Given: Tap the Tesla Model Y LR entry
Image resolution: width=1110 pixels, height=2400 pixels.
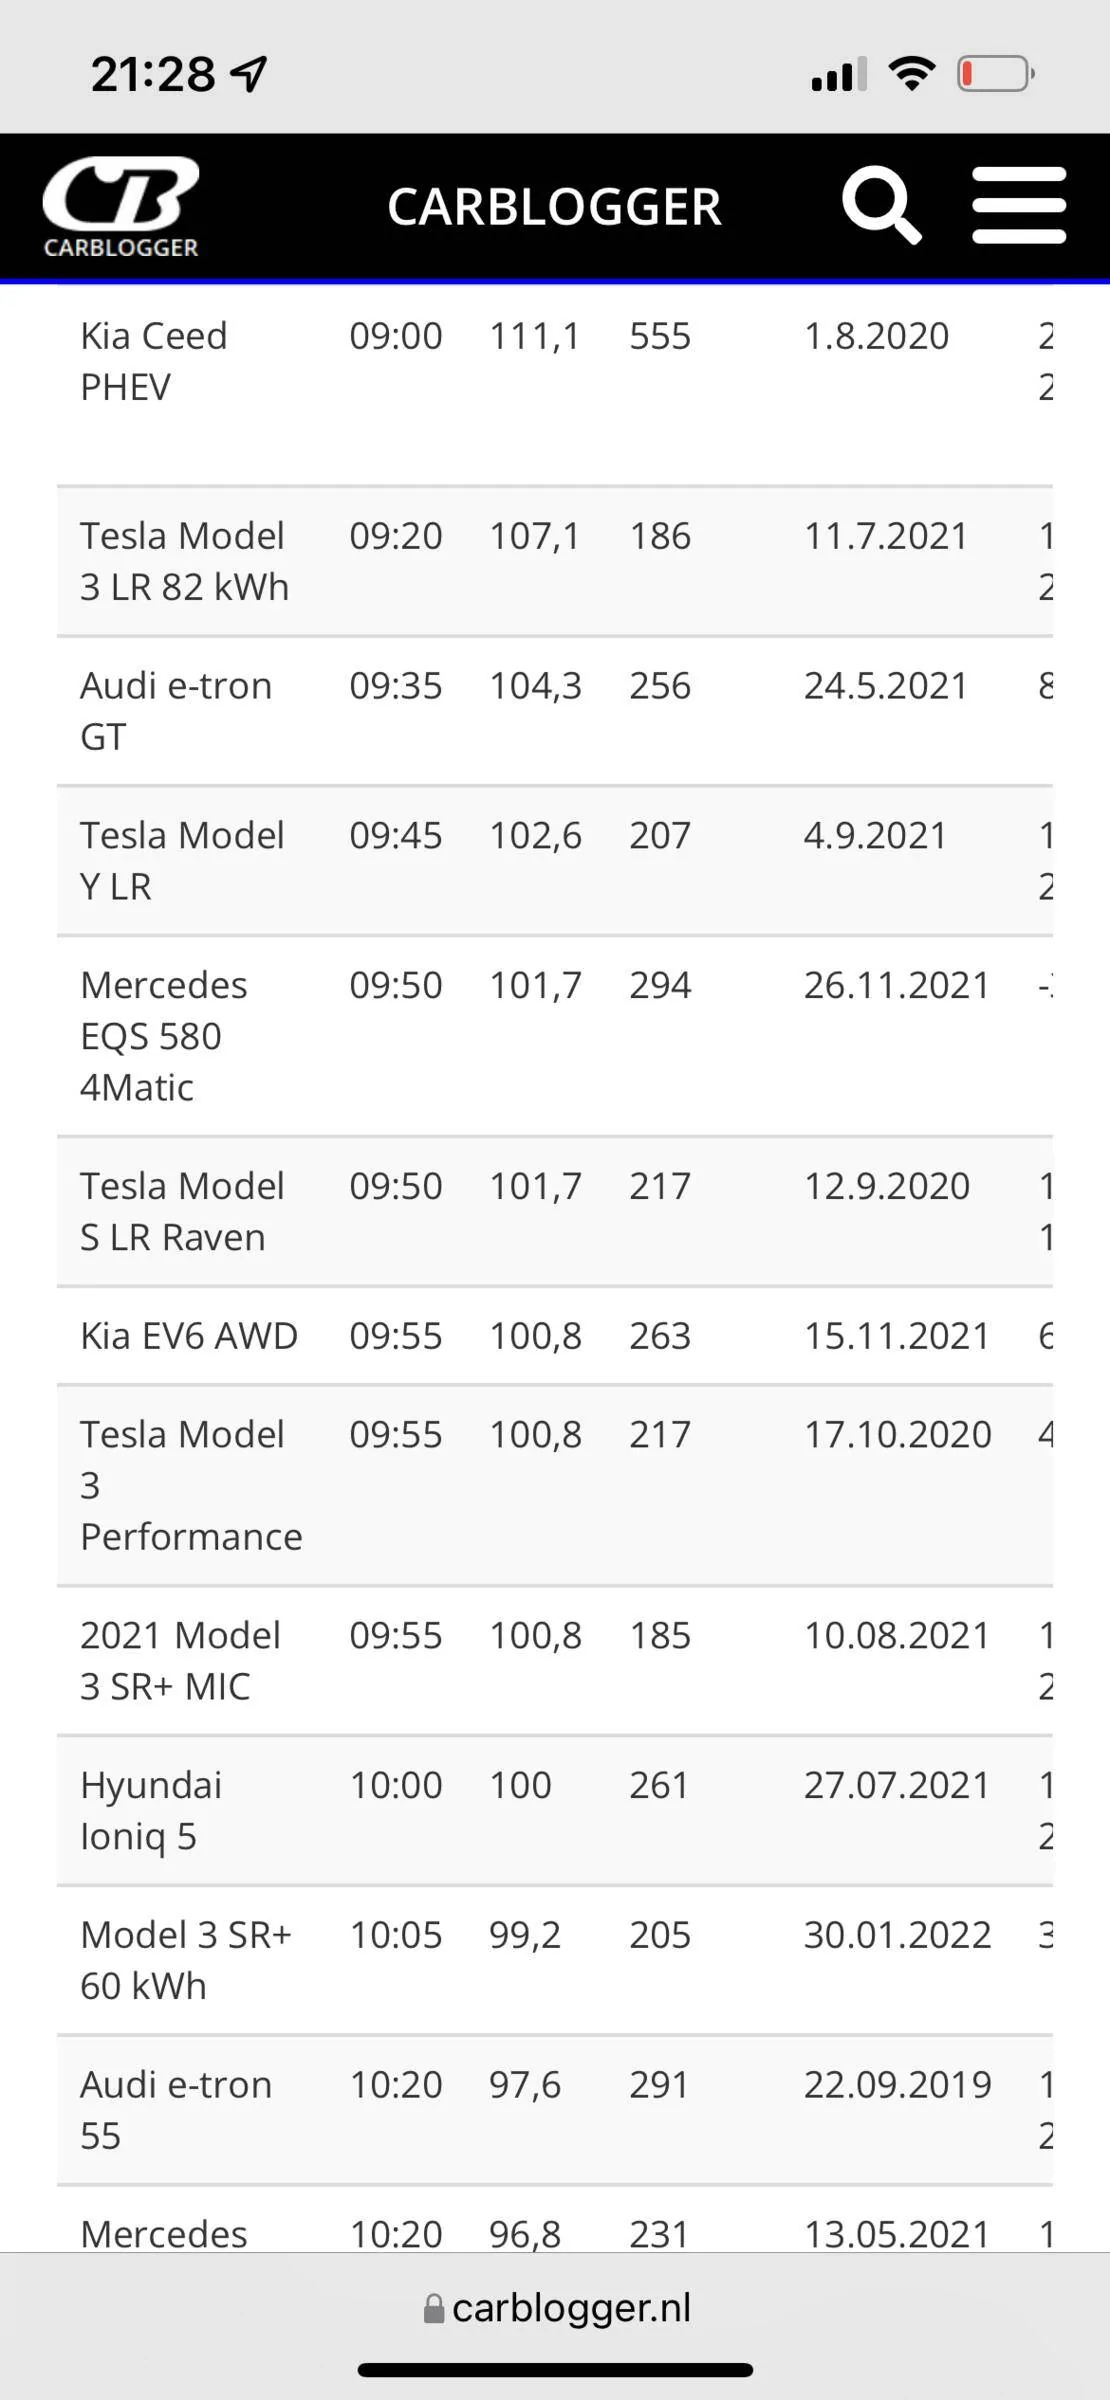Looking at the screenshot, I should pos(182,861).
